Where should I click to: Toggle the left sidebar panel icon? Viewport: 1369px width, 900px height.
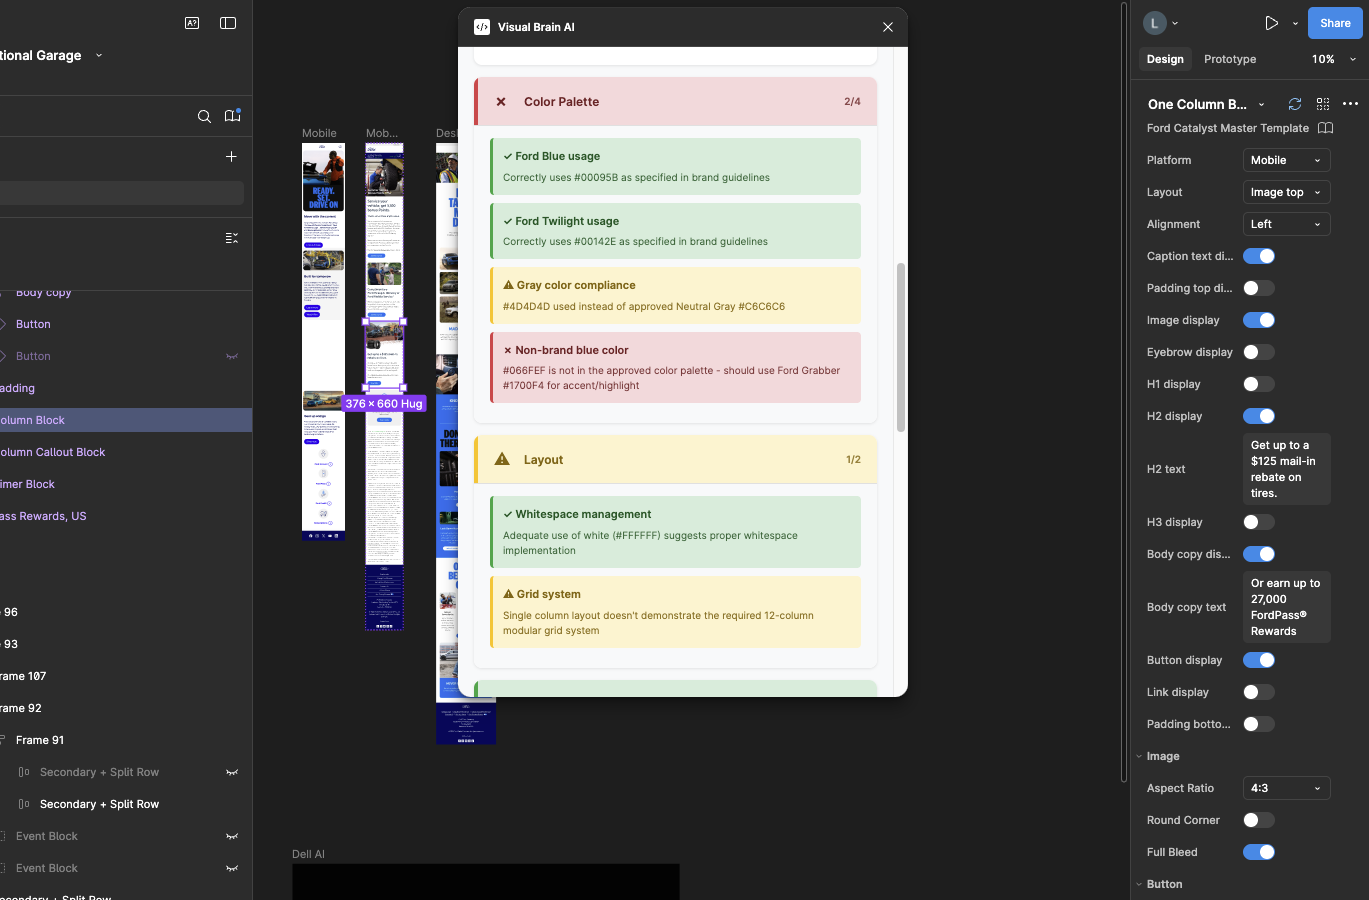tap(228, 23)
